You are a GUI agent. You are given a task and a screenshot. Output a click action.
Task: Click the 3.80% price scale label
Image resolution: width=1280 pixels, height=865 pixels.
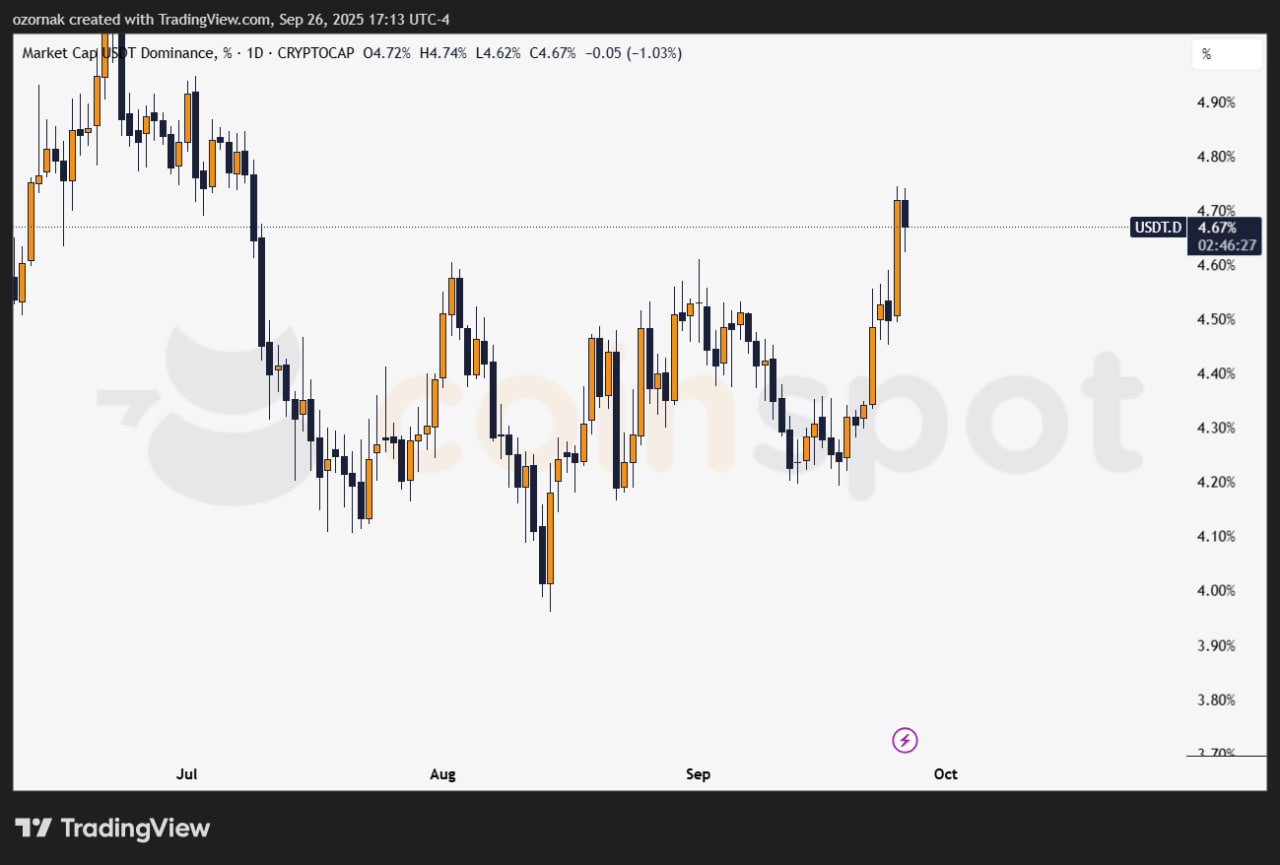point(1216,699)
